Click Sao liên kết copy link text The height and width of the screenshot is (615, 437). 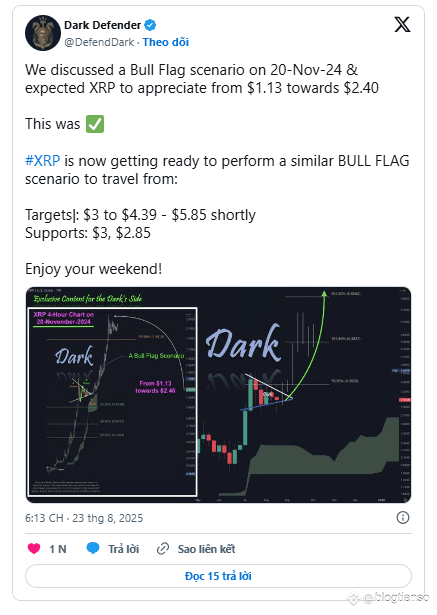pos(206,549)
